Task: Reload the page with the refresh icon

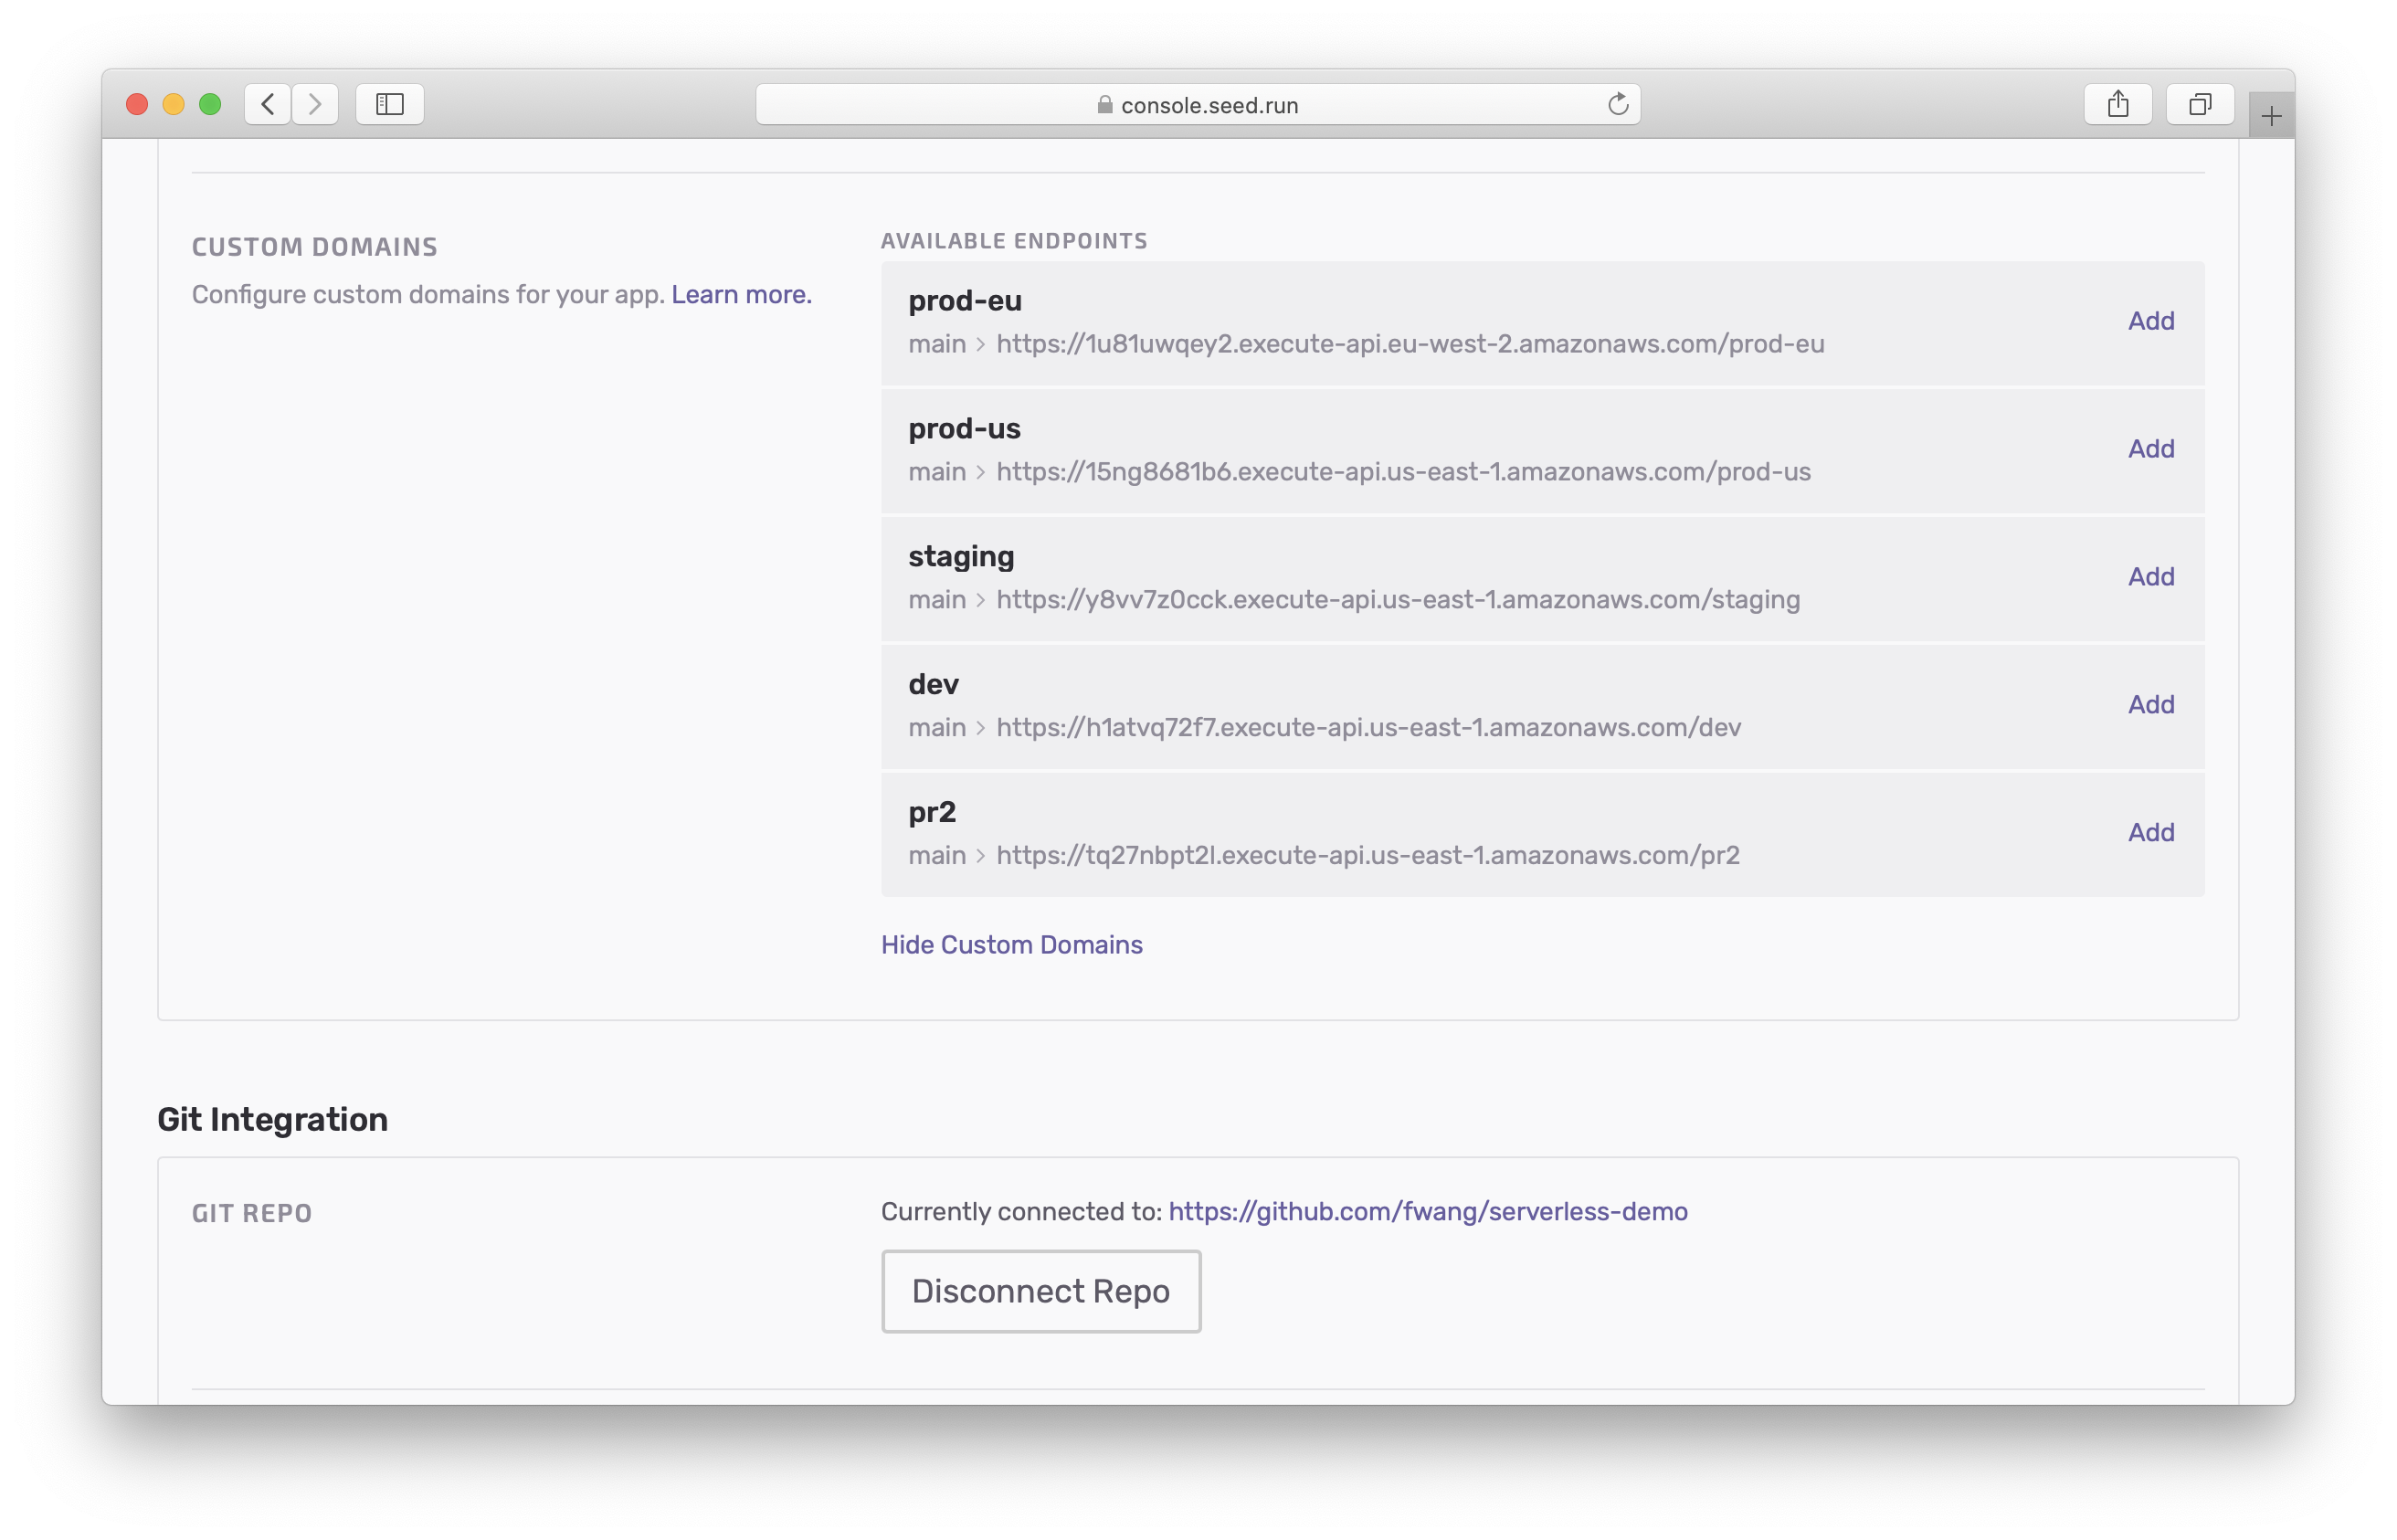Action: tap(1617, 104)
